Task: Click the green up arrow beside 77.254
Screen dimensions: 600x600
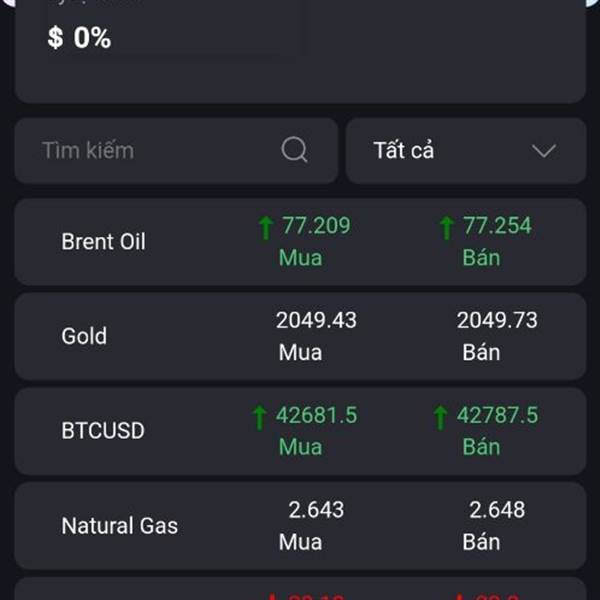Action: [x=447, y=228]
